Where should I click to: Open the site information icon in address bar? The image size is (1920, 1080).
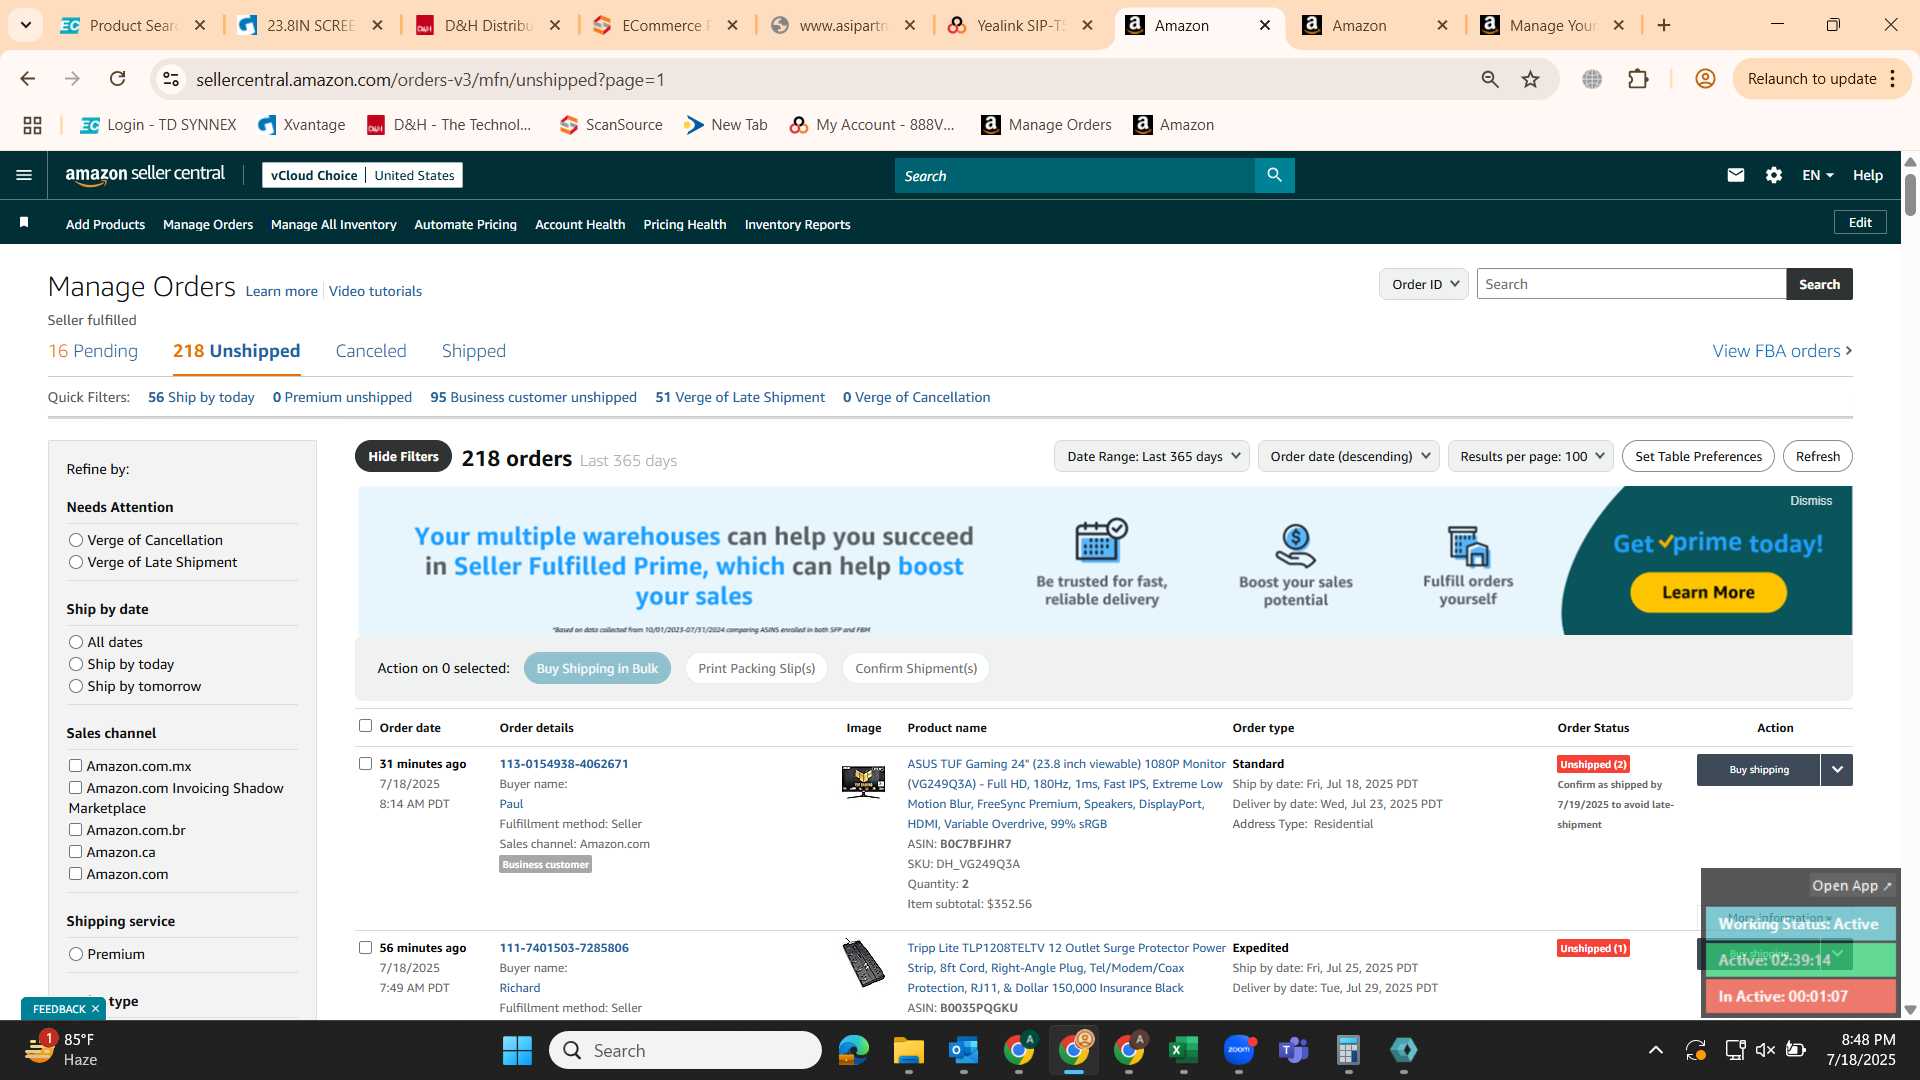(171, 79)
